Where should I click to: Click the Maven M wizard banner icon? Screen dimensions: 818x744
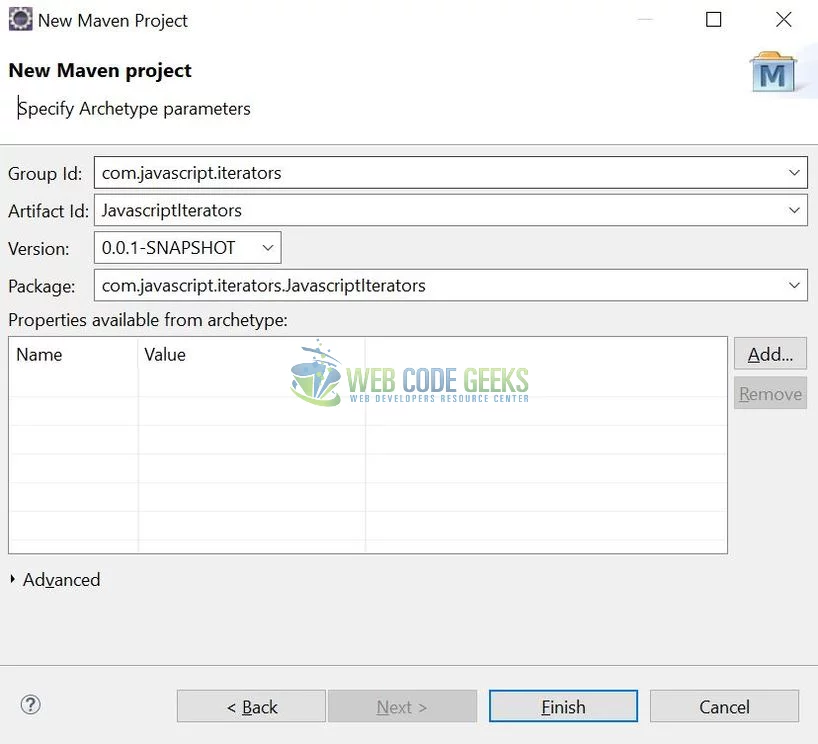click(x=773, y=72)
